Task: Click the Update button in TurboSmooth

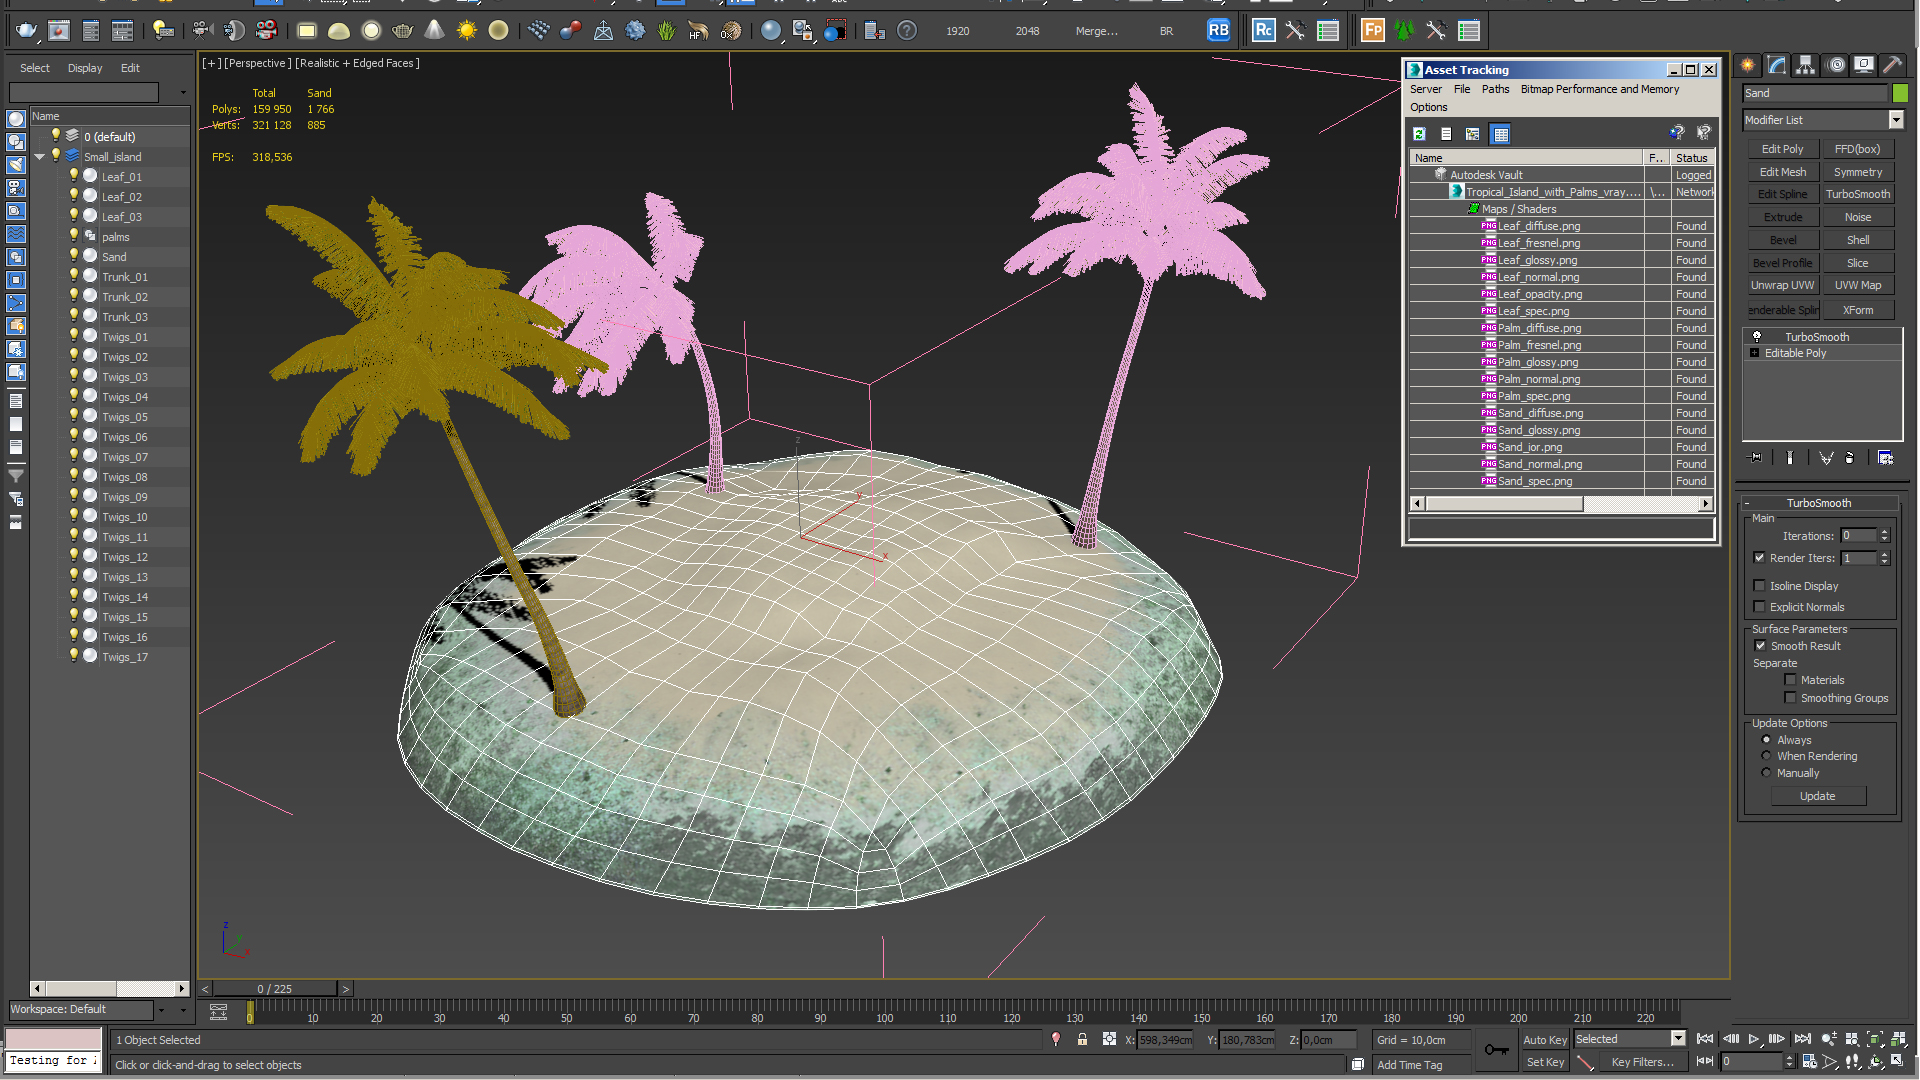Action: pos(1817,796)
